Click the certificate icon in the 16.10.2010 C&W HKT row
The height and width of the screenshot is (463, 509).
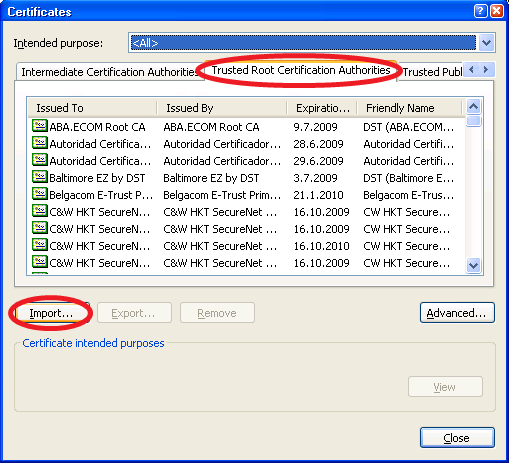tap(40, 245)
